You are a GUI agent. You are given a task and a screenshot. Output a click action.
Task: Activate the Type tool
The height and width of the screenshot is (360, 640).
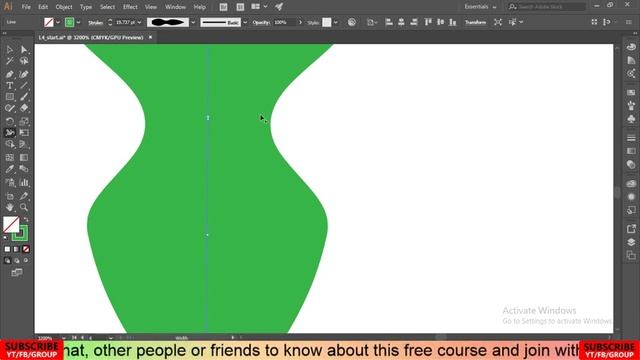10,86
